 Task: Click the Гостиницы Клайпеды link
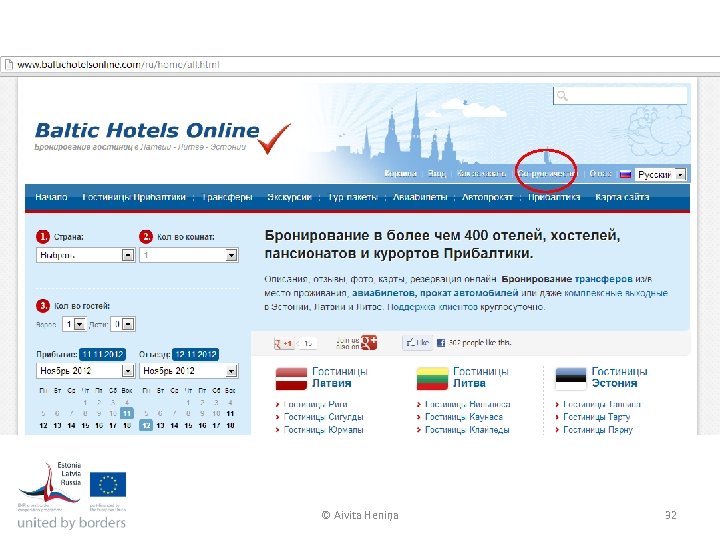click(467, 430)
